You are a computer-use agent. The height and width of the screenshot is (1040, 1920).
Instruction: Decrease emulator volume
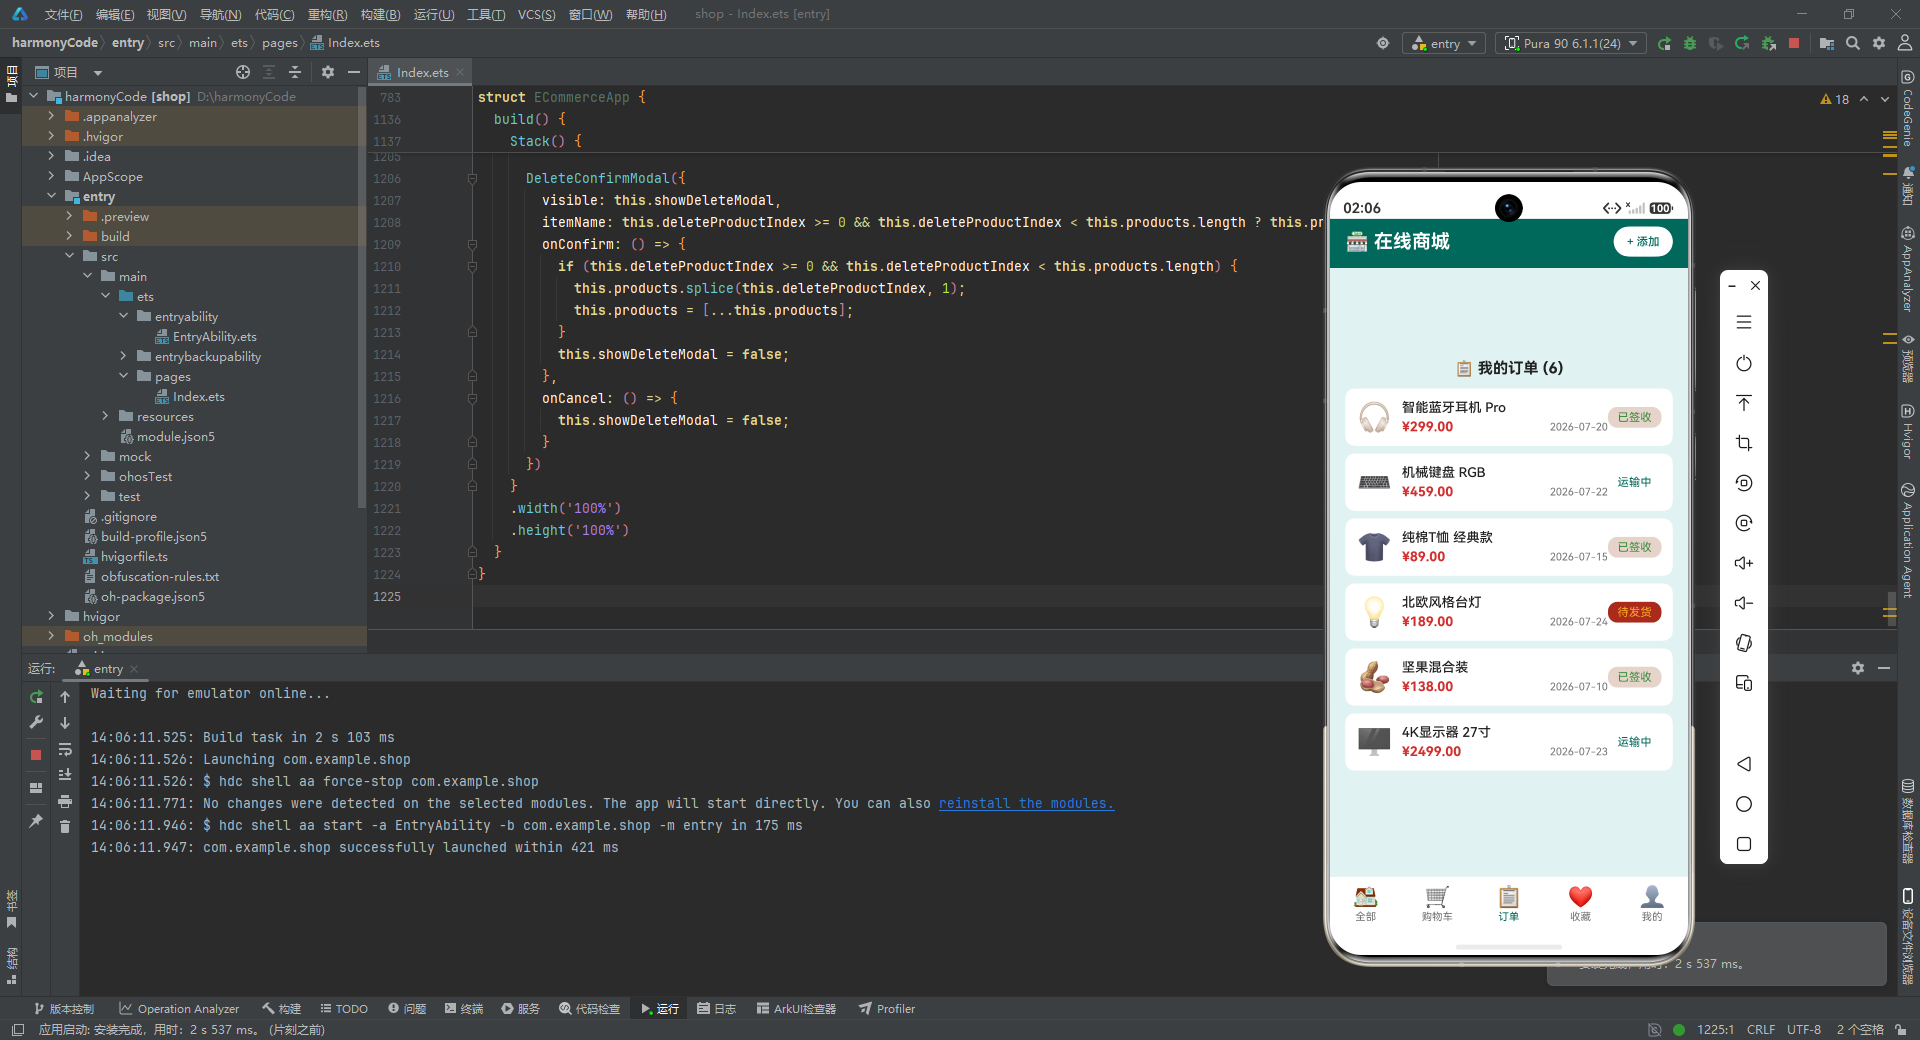pos(1744,603)
